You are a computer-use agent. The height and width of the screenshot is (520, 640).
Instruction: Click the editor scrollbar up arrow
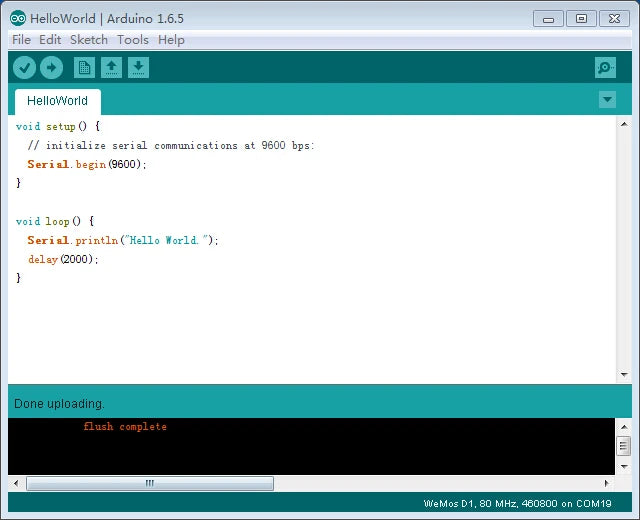624,123
